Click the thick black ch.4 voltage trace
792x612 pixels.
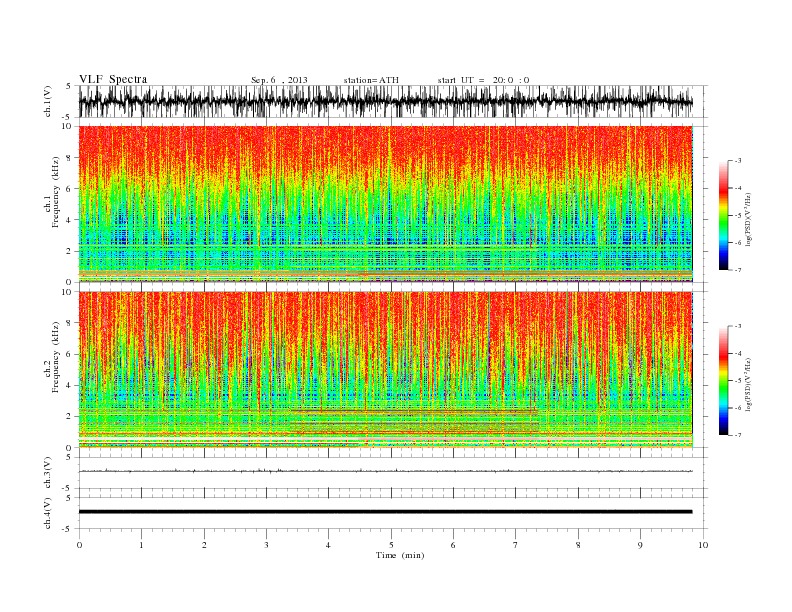click(x=386, y=512)
